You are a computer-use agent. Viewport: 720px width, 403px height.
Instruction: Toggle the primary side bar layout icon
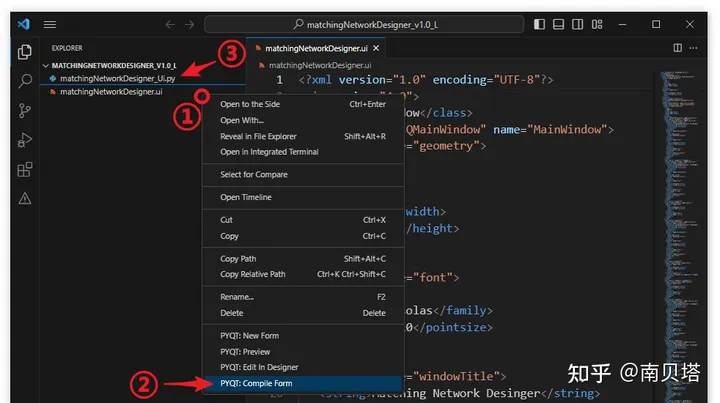(539, 24)
